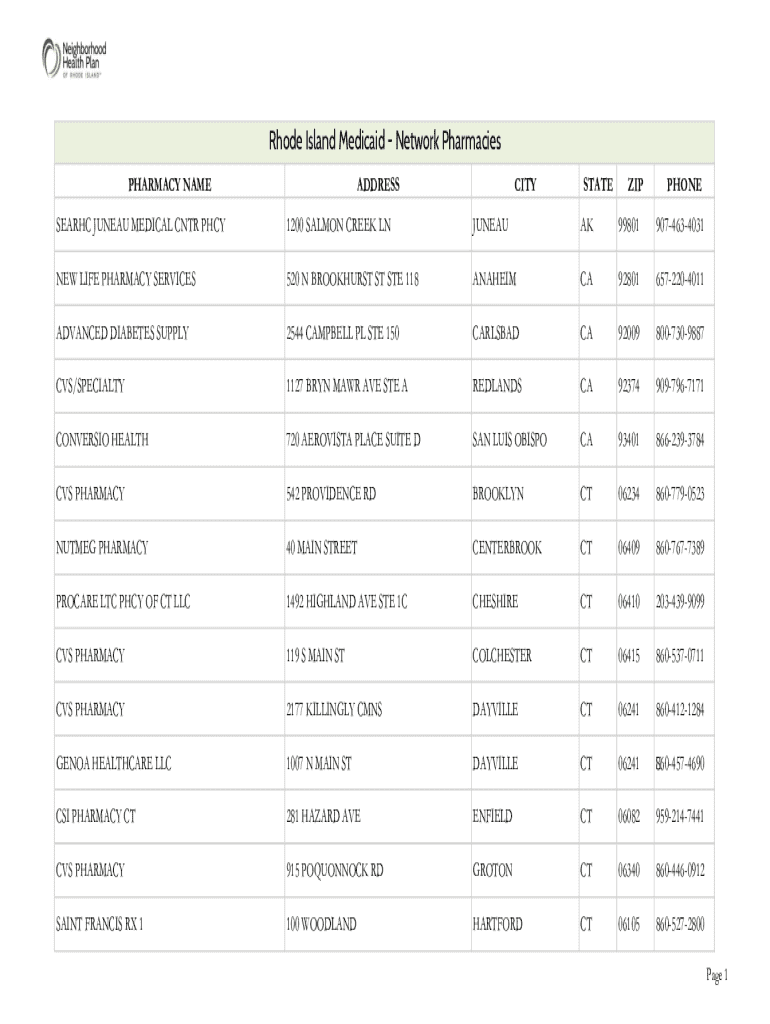770x1024 pixels.
Task: Select the SAINT FRANCIS RX 1 entry
Action: point(99,925)
